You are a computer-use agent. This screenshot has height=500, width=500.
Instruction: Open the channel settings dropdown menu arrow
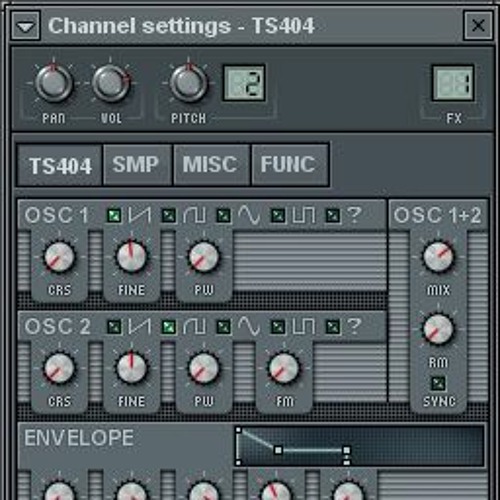[x=26, y=26]
